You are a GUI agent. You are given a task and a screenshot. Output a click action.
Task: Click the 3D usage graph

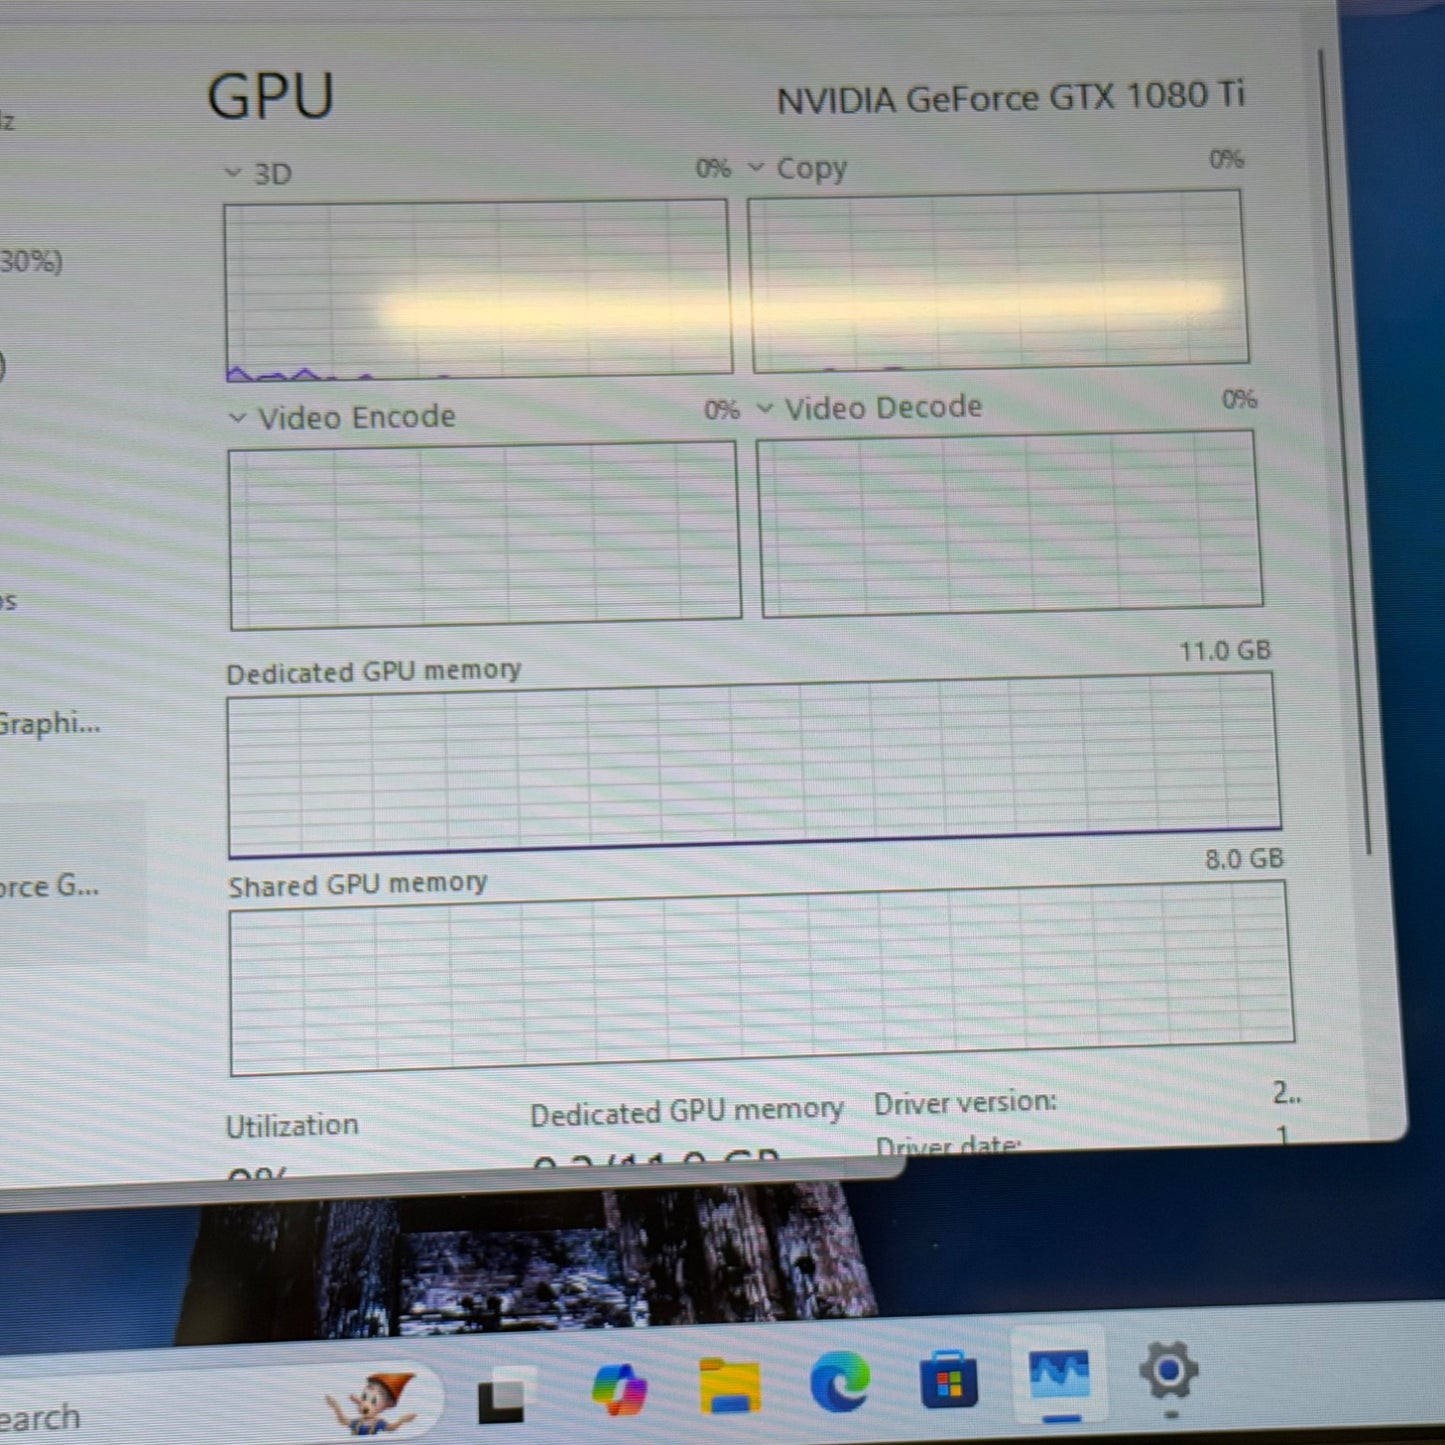[477, 289]
